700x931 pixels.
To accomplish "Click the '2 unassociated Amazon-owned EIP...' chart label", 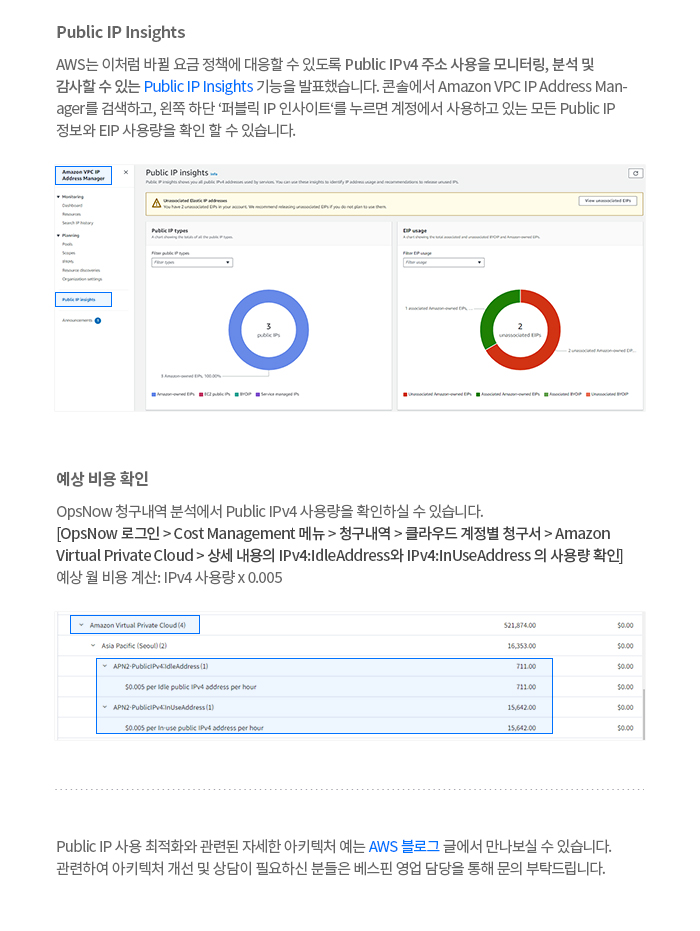I will click(602, 351).
